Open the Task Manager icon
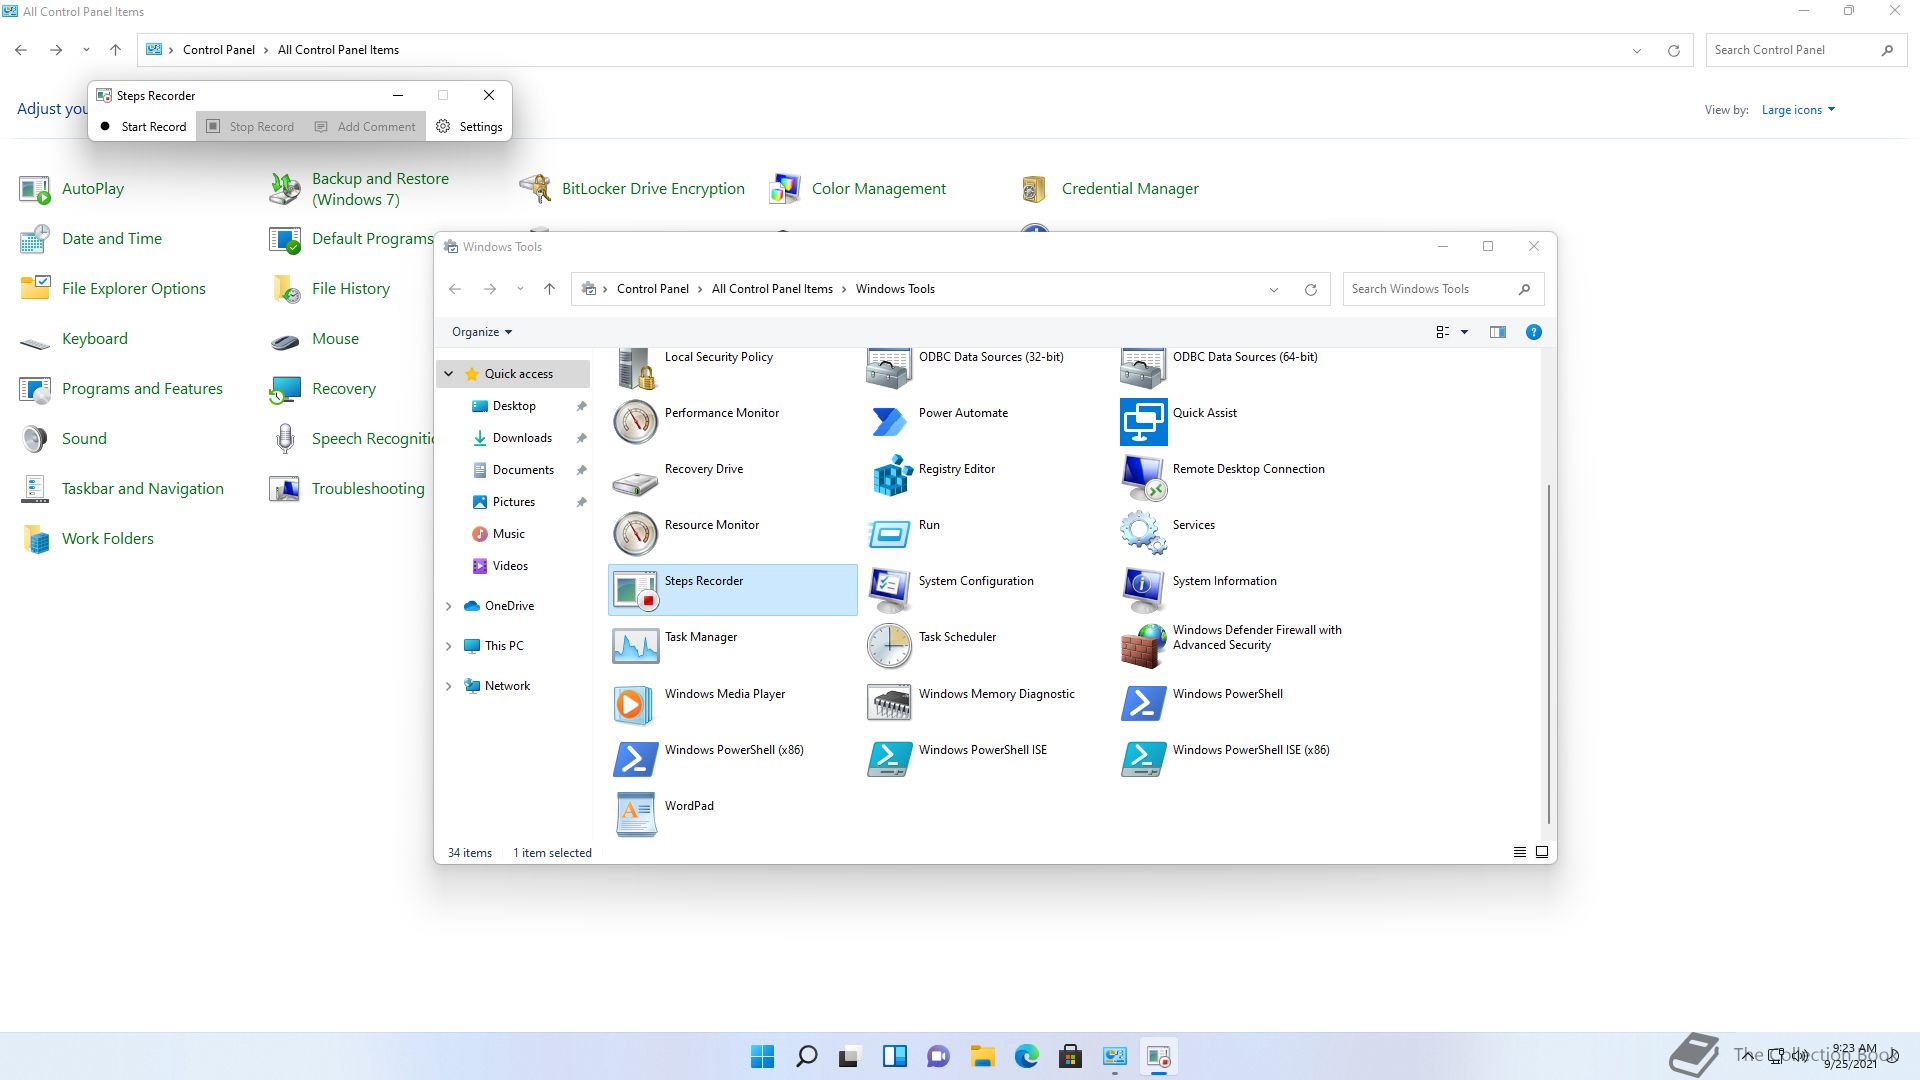Viewport: 1920px width, 1080px height. click(x=635, y=646)
